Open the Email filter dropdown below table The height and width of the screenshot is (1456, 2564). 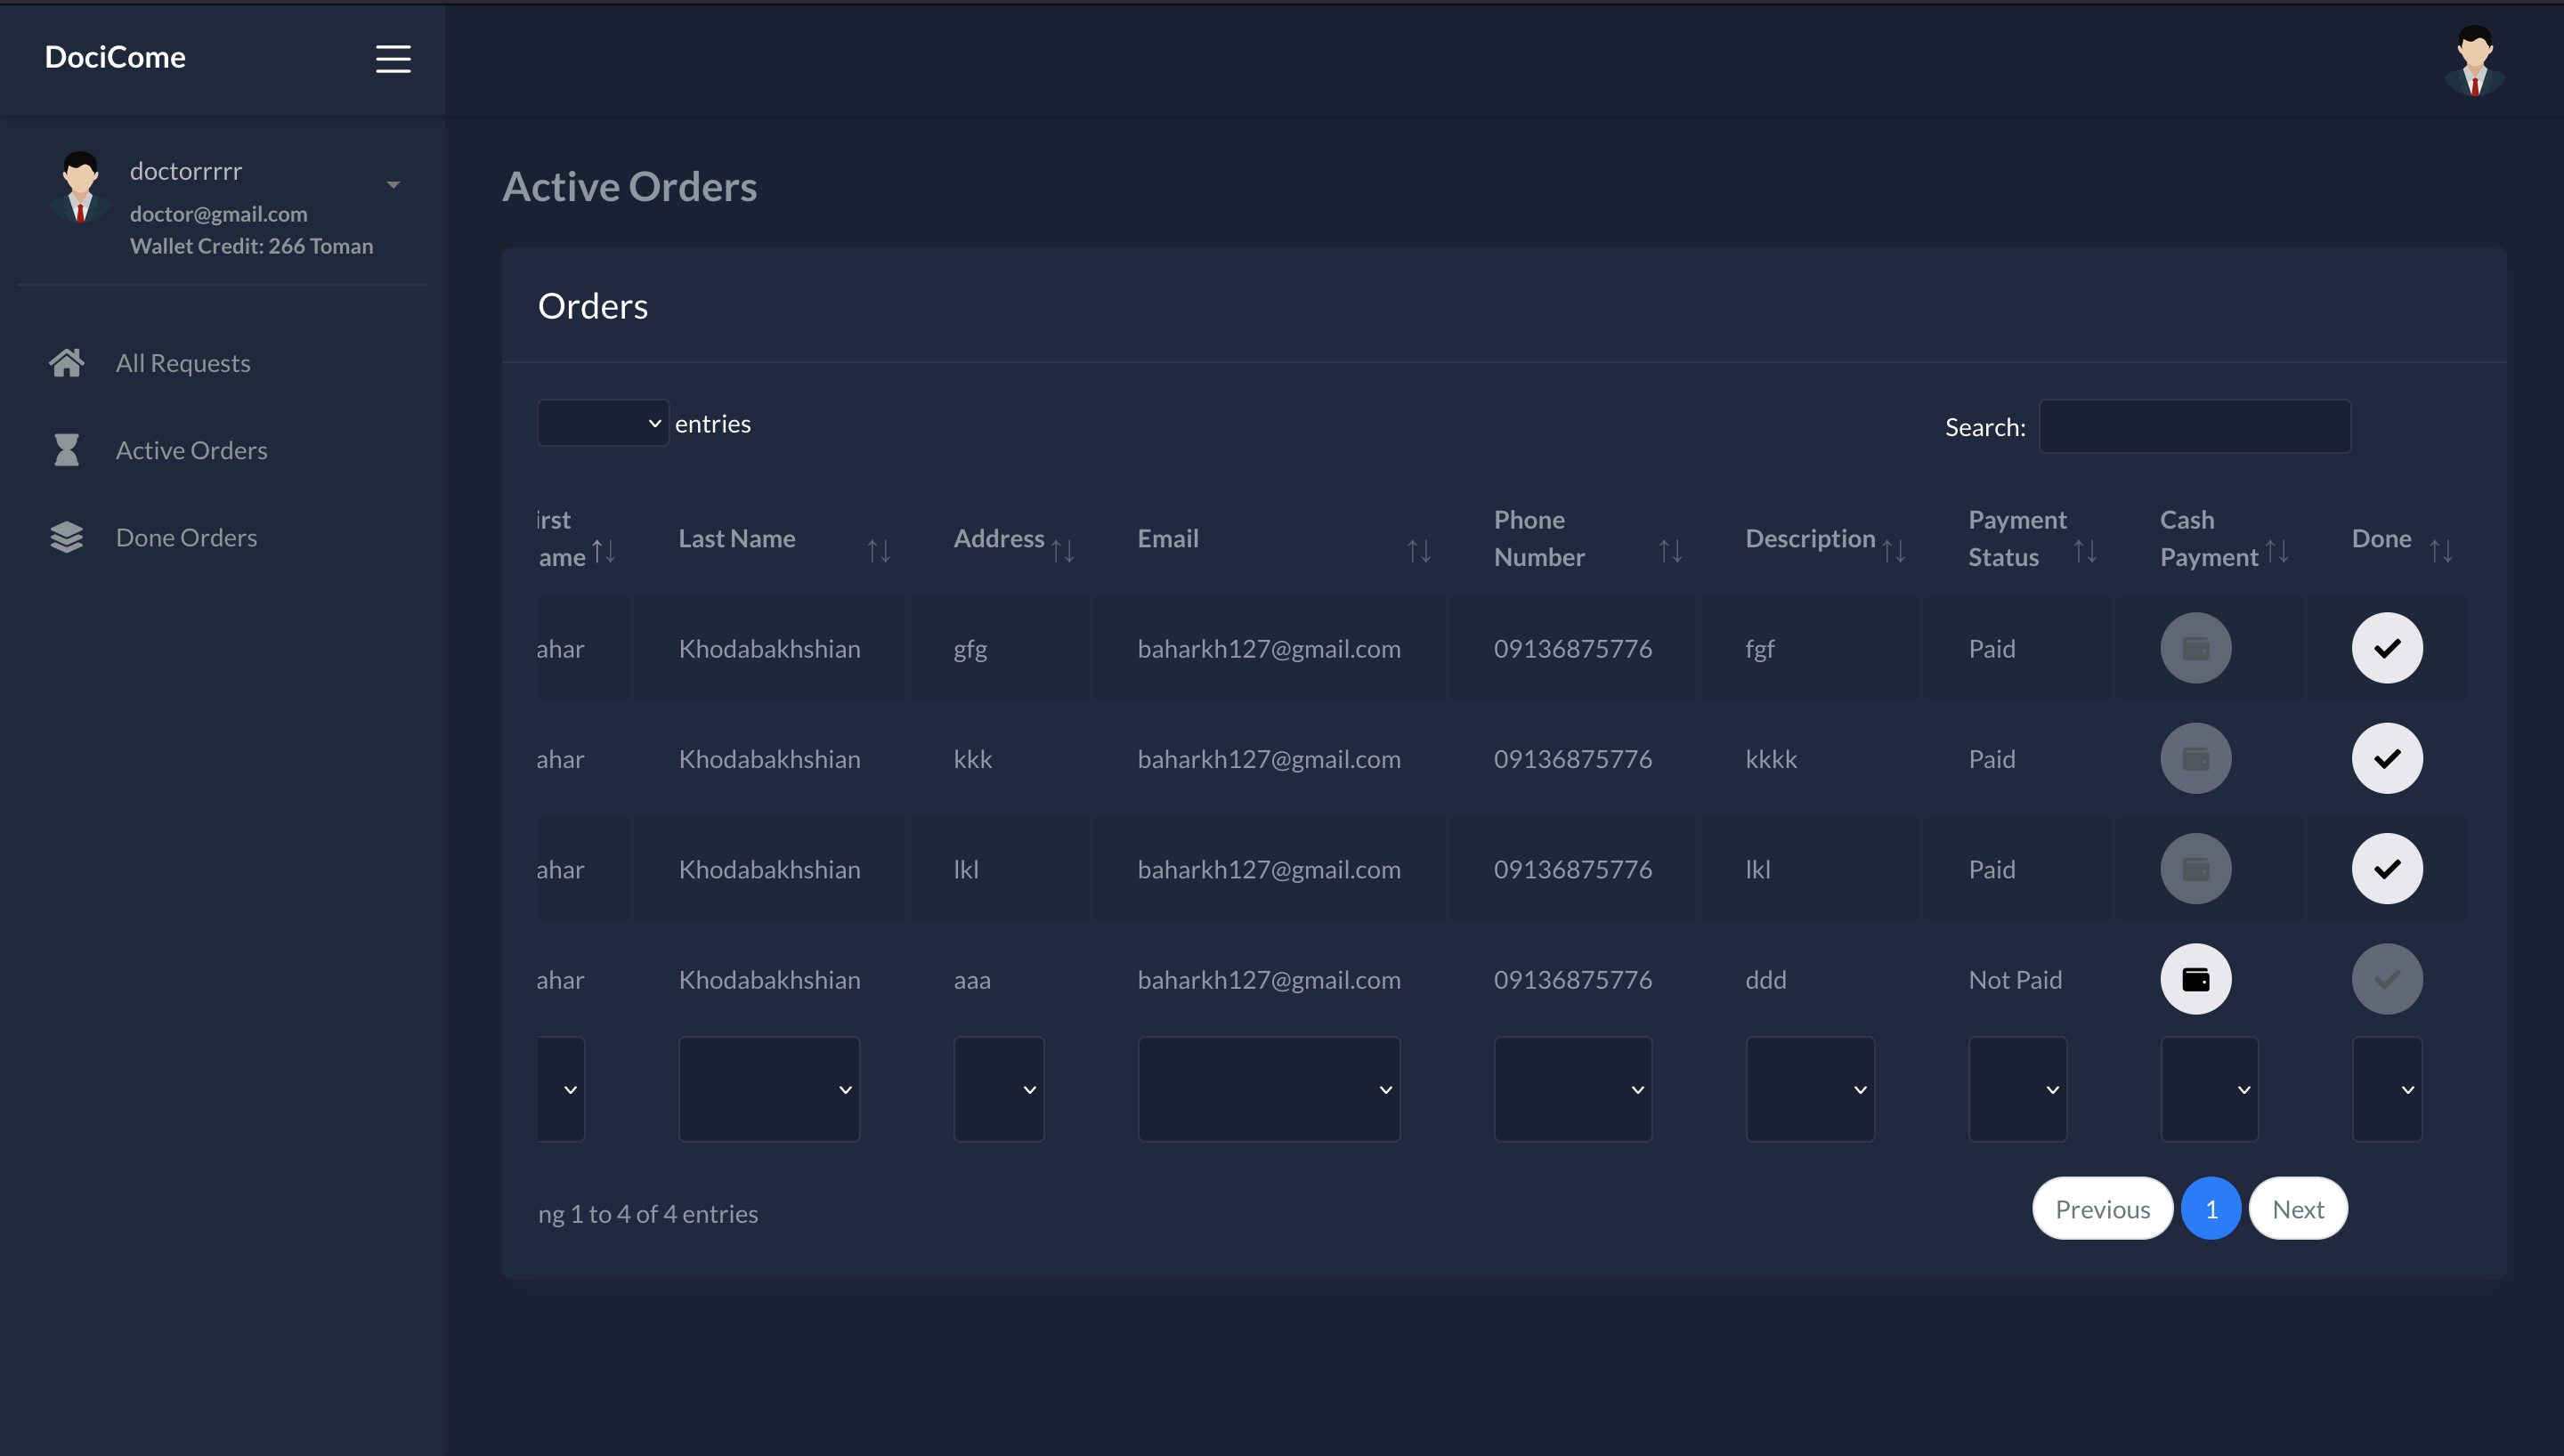tap(1268, 1089)
